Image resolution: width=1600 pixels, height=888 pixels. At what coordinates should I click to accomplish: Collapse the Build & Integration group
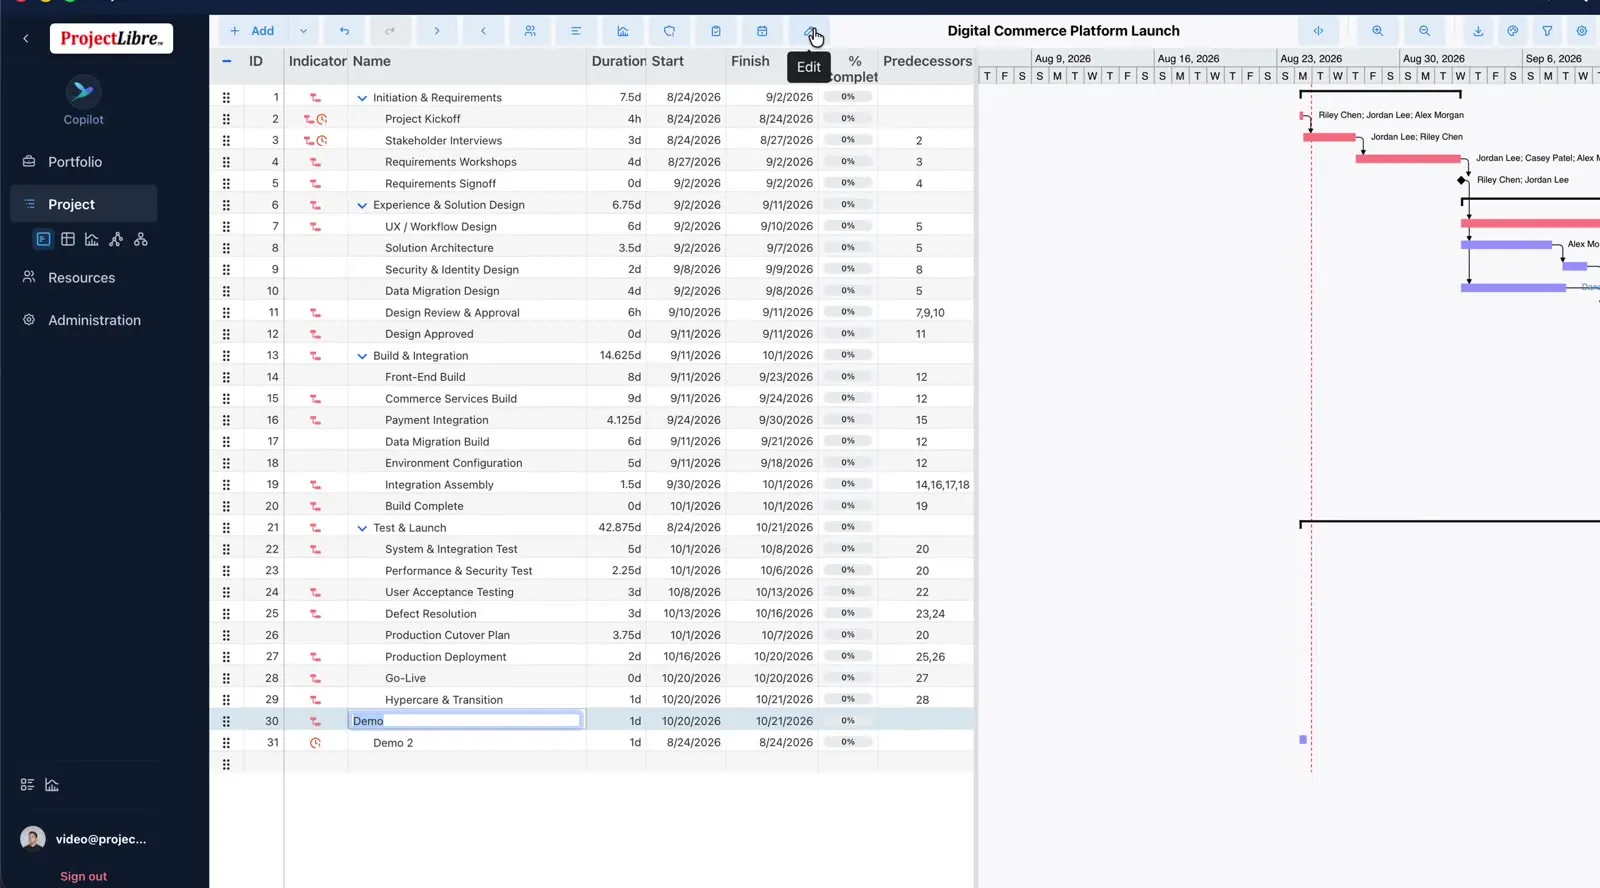(362, 356)
